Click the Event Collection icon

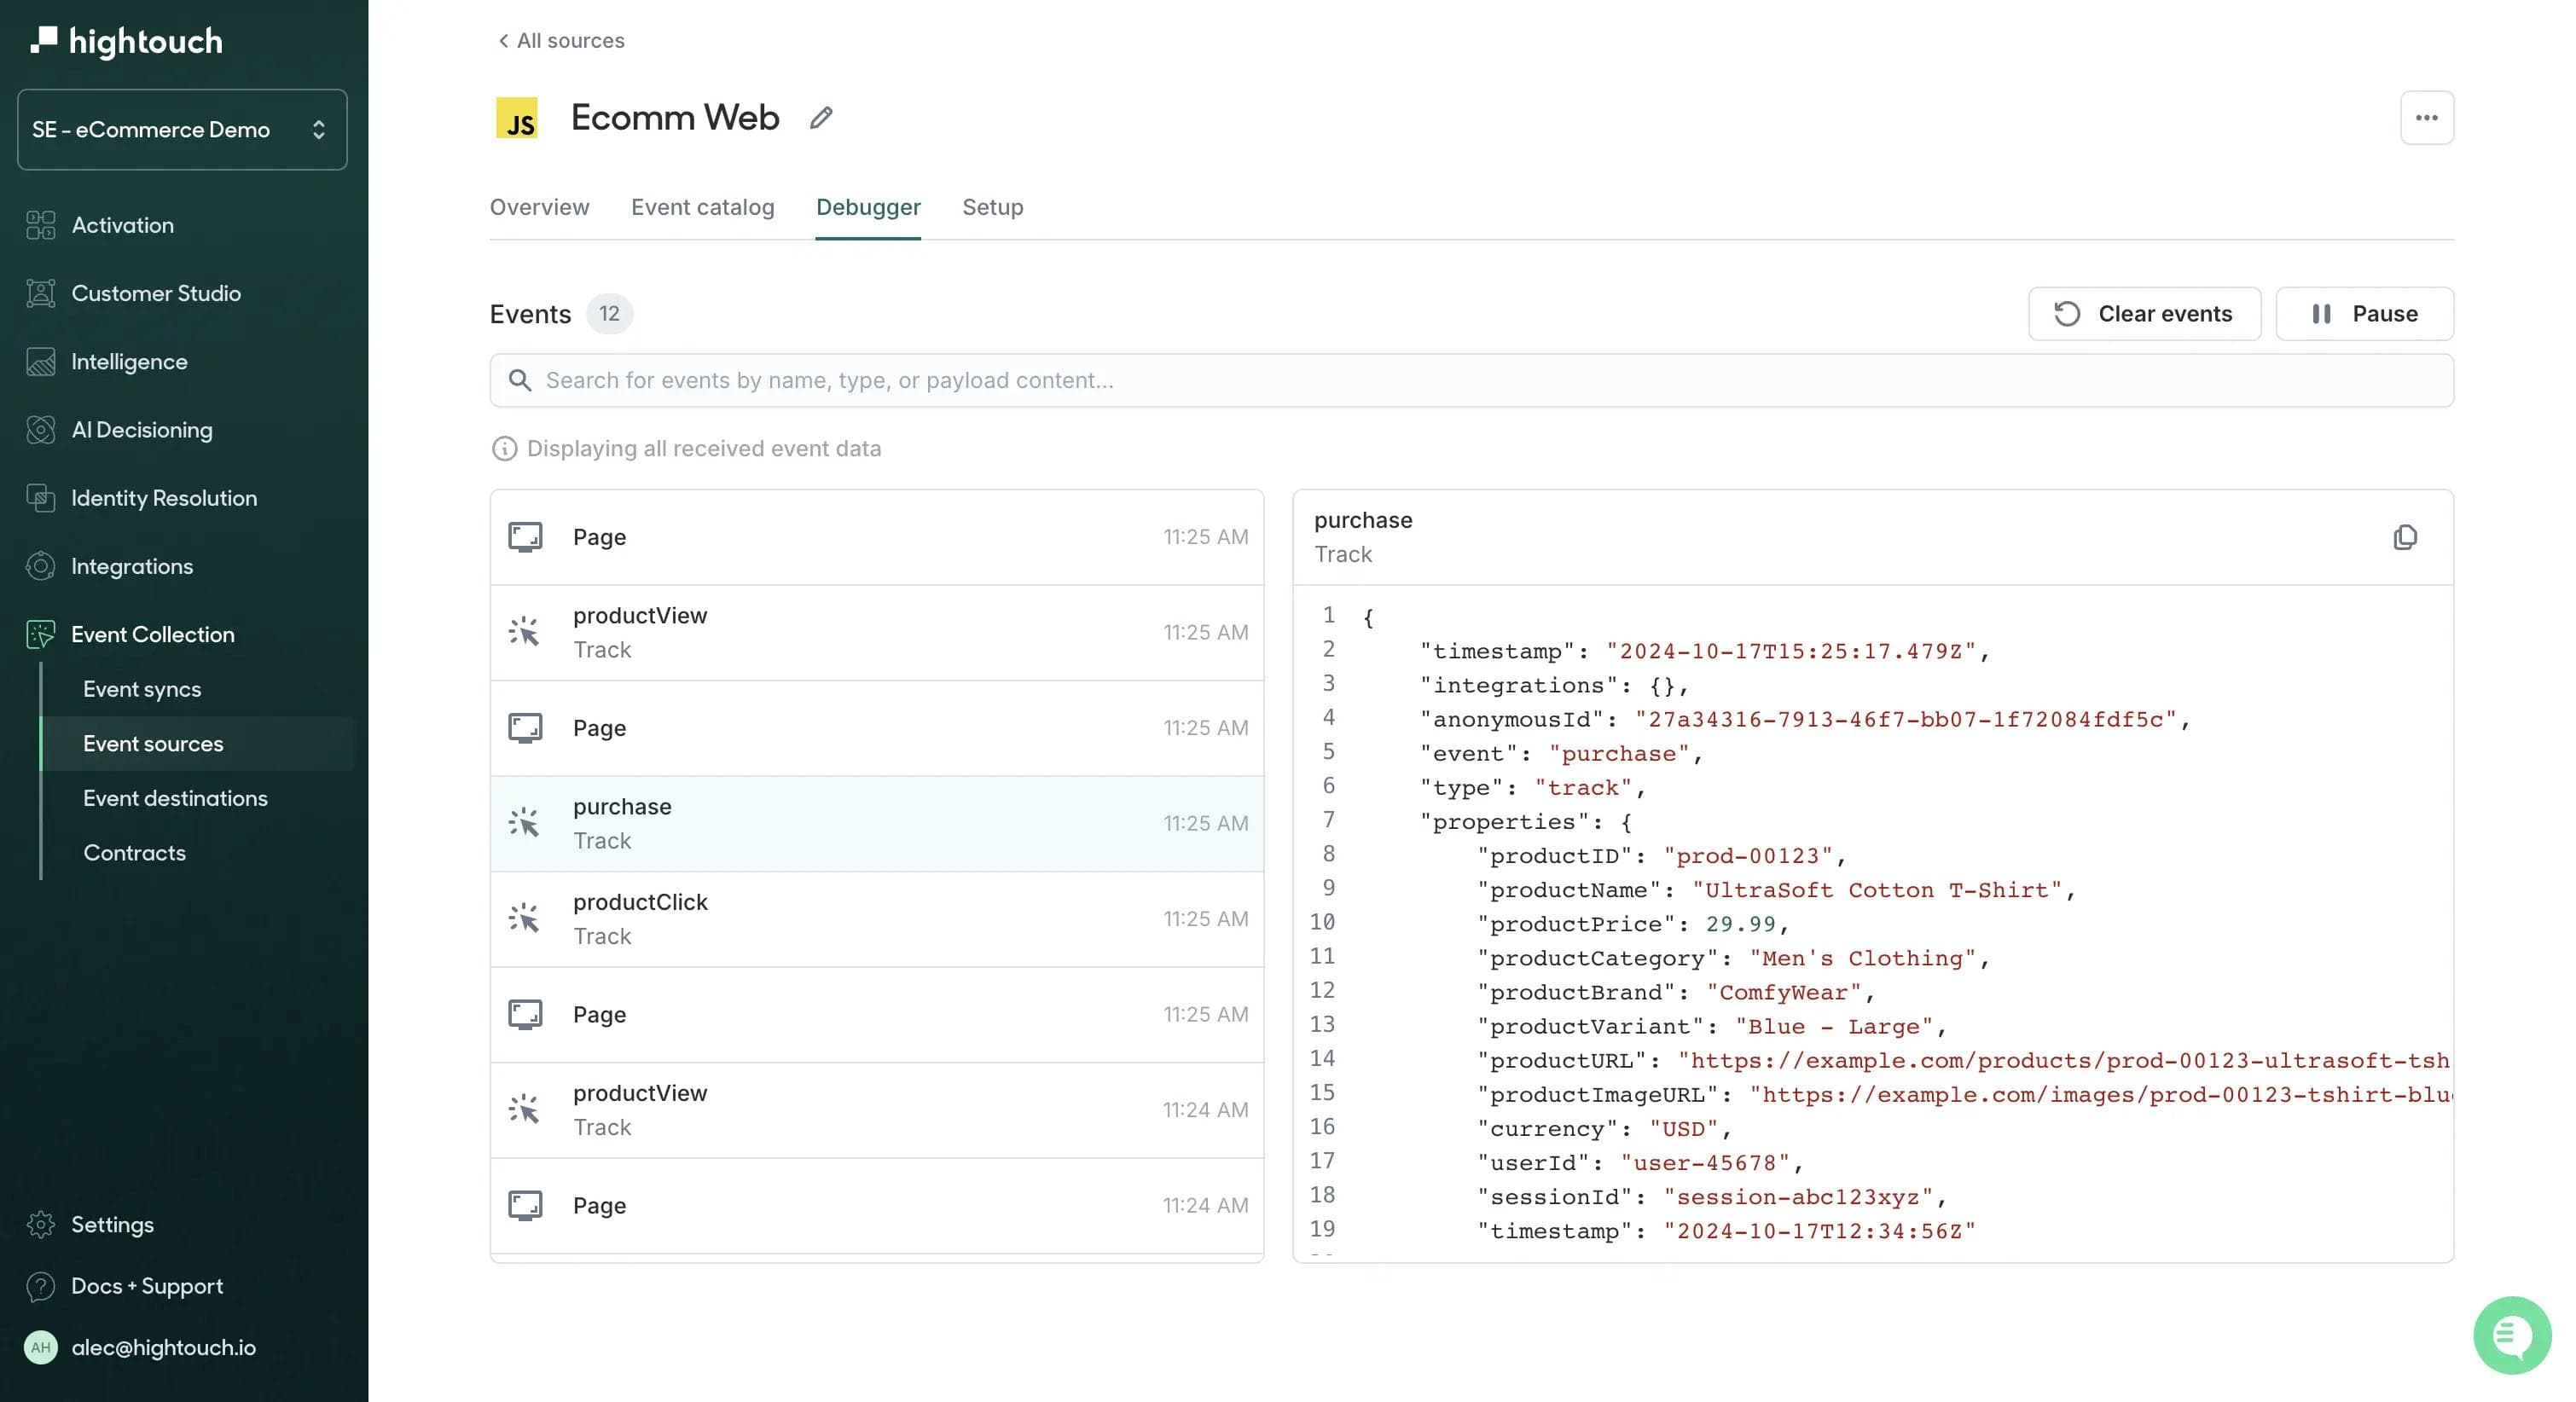[x=40, y=634]
